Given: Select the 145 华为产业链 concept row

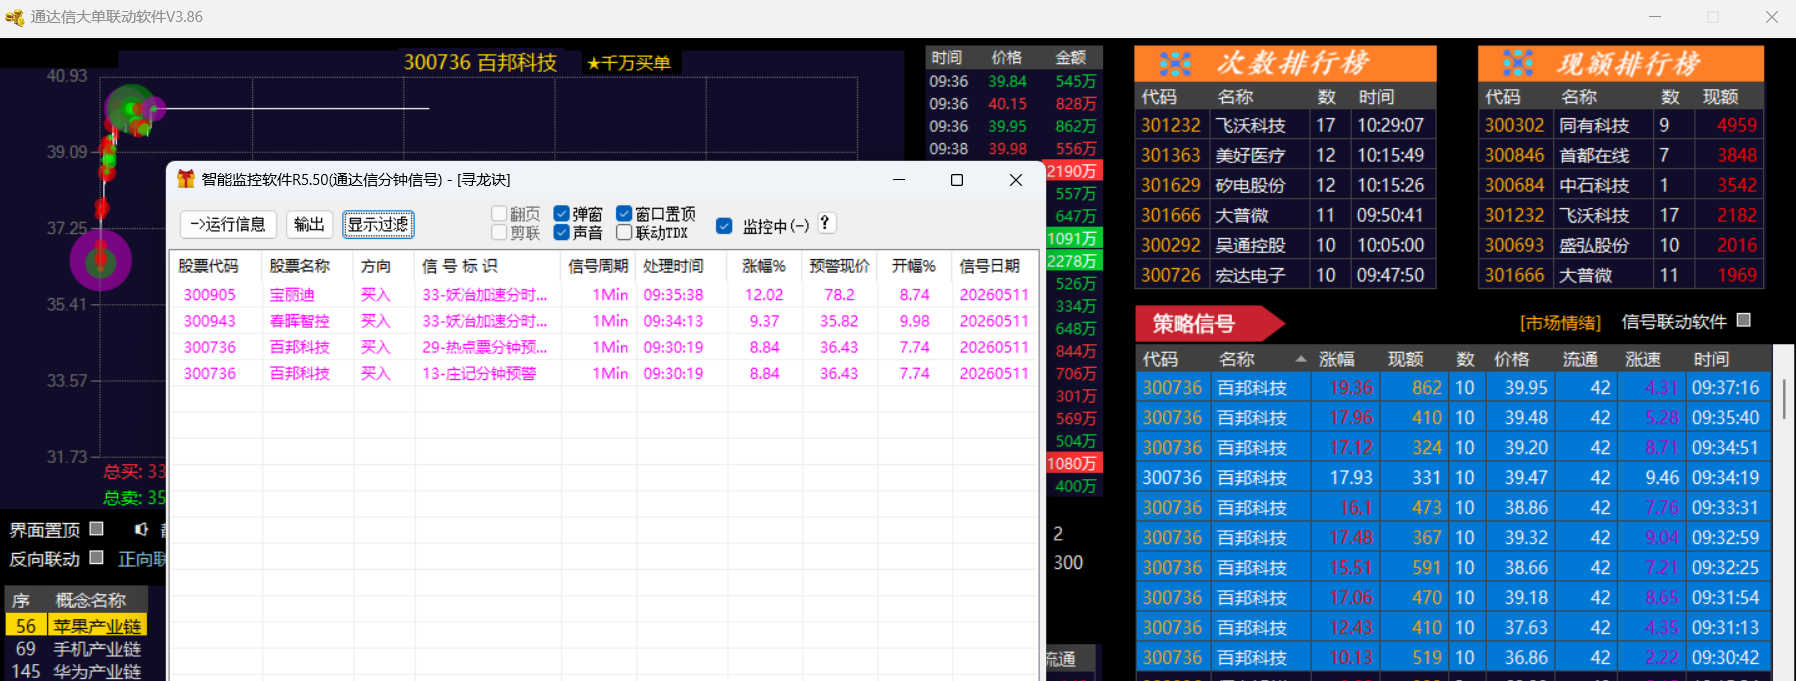Looking at the screenshot, I should coord(76,671).
